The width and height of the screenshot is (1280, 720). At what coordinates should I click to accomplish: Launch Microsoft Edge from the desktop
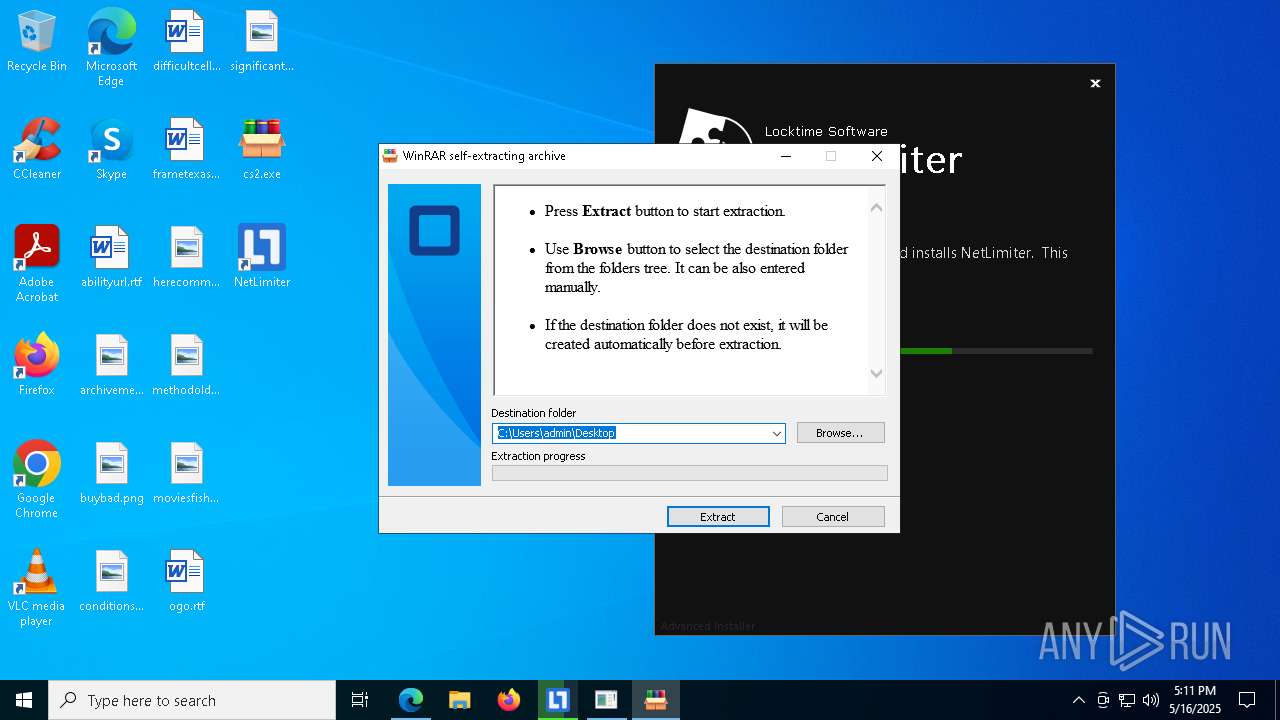tap(111, 48)
